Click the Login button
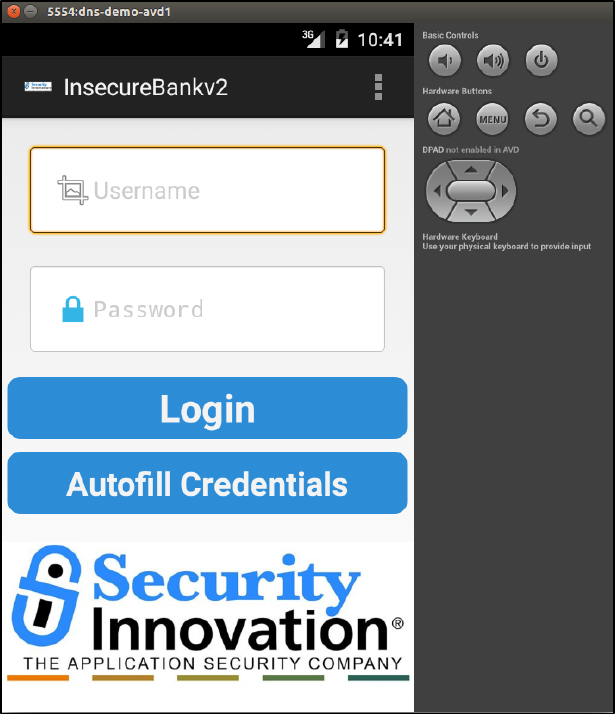The width and height of the screenshot is (615, 714). coord(208,408)
